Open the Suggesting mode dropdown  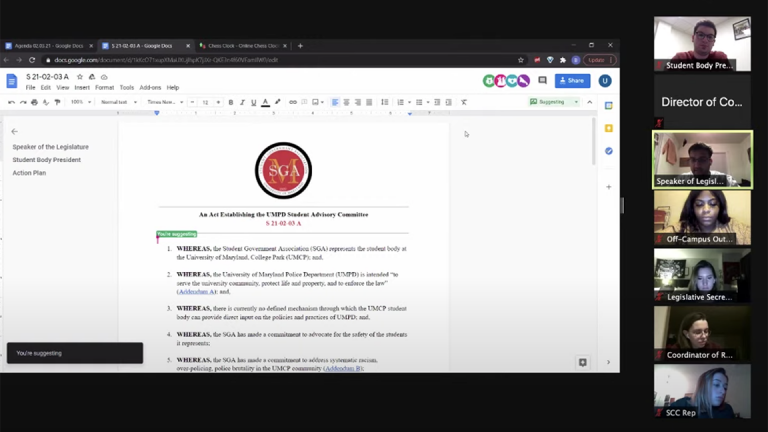click(x=554, y=102)
